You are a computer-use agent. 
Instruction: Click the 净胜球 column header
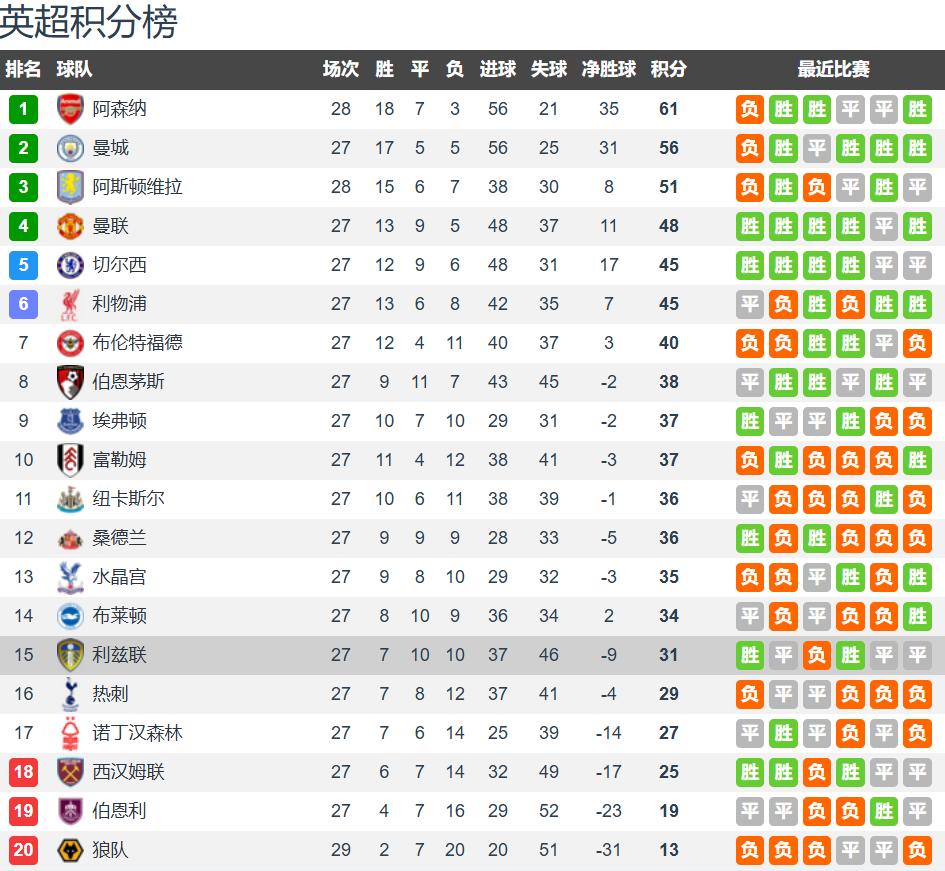tap(608, 70)
